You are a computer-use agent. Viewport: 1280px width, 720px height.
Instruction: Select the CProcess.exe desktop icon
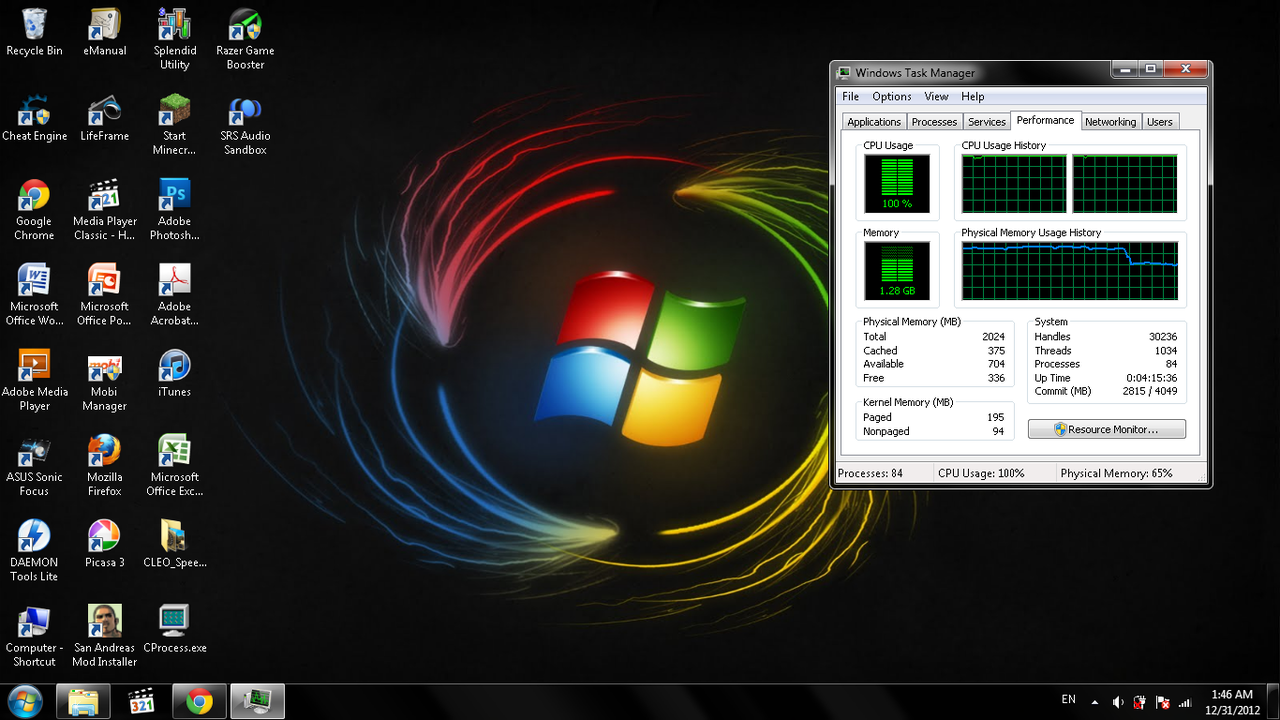(174, 629)
